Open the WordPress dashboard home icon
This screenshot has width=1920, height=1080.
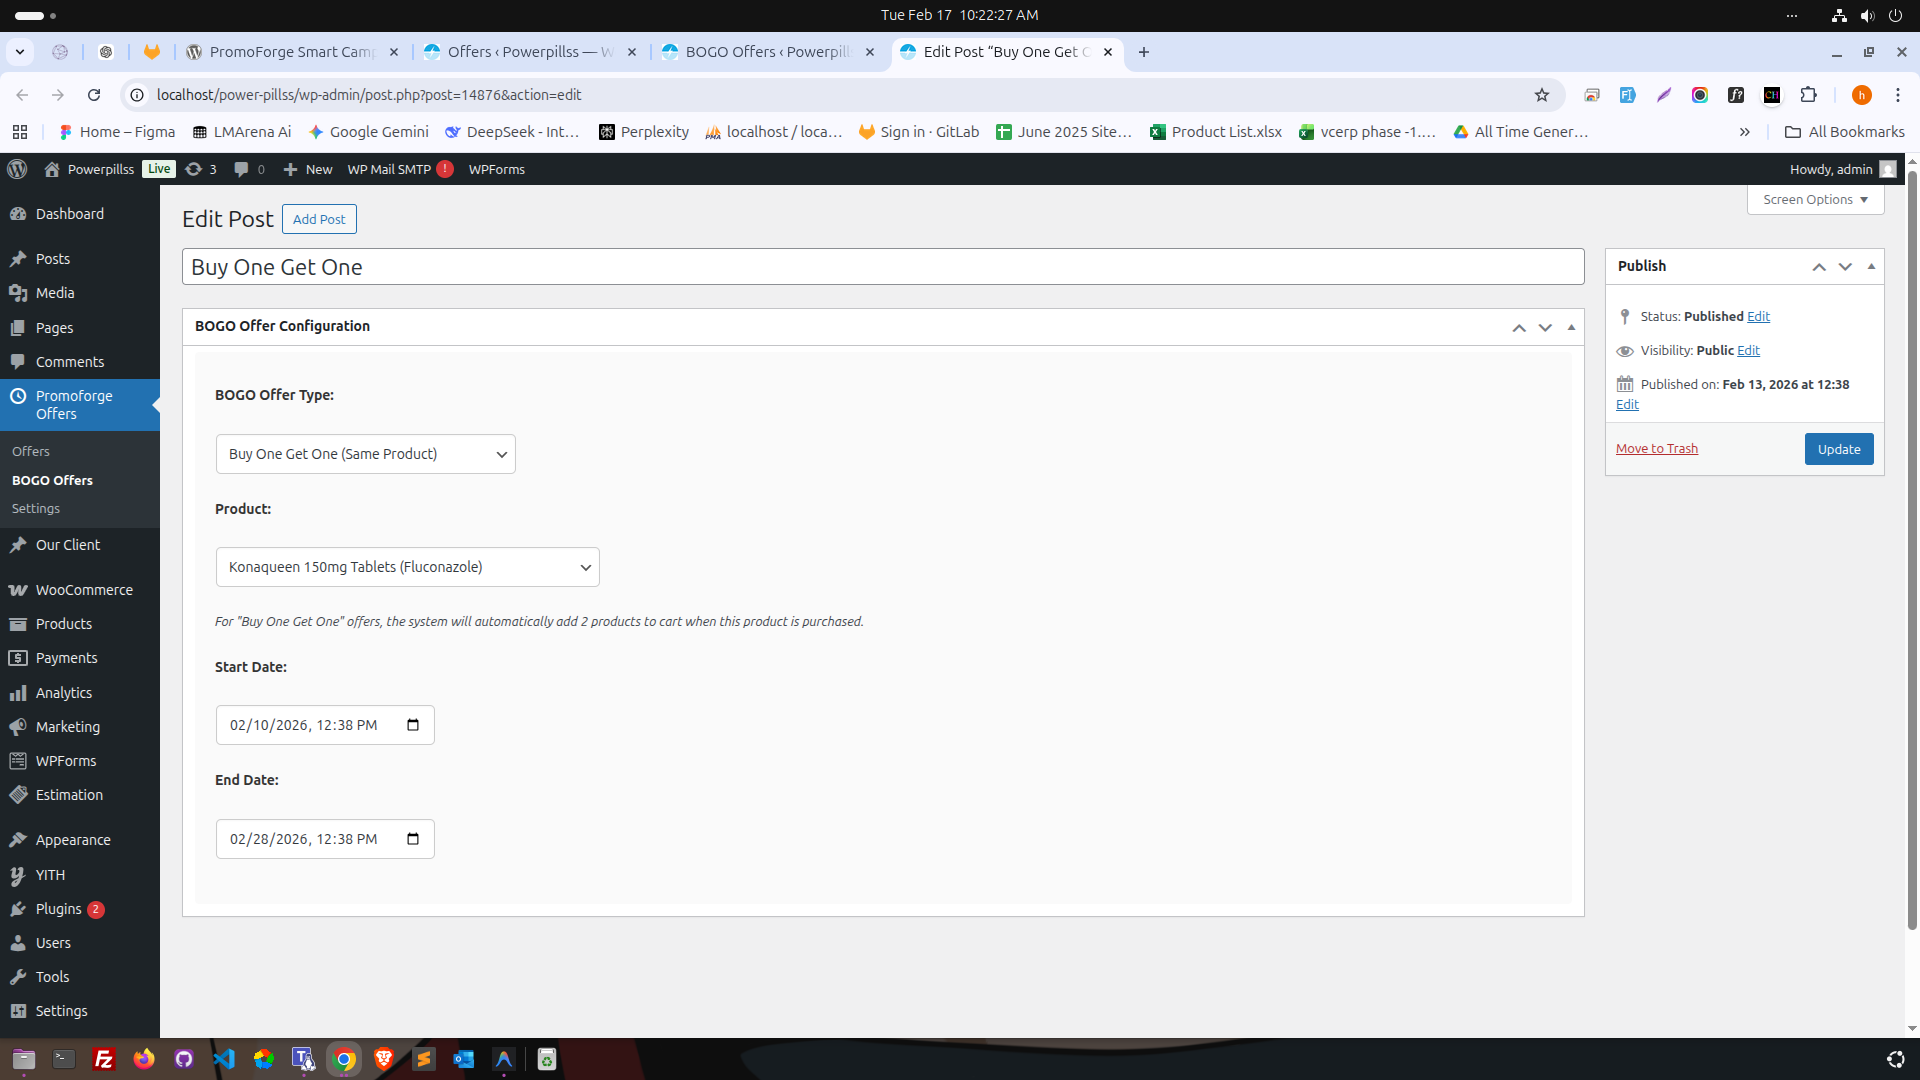pyautogui.click(x=50, y=169)
